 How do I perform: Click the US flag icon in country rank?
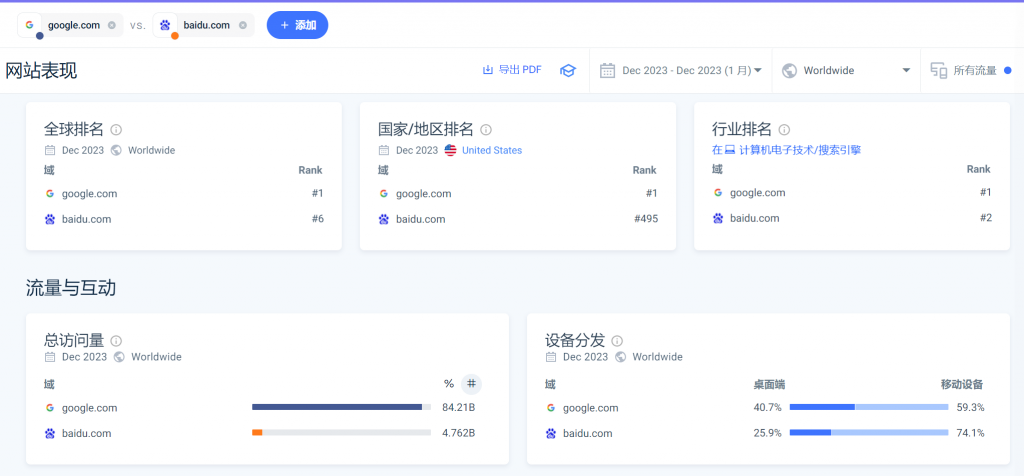(450, 150)
